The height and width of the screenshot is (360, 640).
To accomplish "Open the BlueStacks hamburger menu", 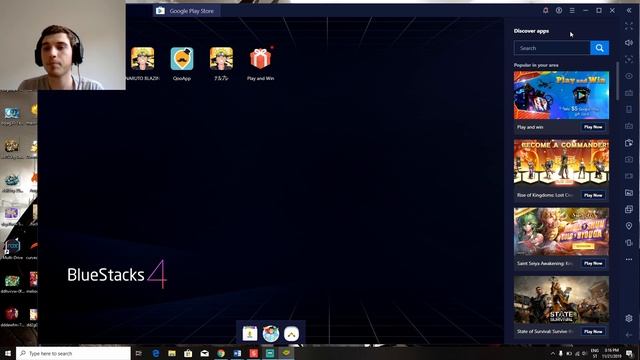I will pos(572,11).
